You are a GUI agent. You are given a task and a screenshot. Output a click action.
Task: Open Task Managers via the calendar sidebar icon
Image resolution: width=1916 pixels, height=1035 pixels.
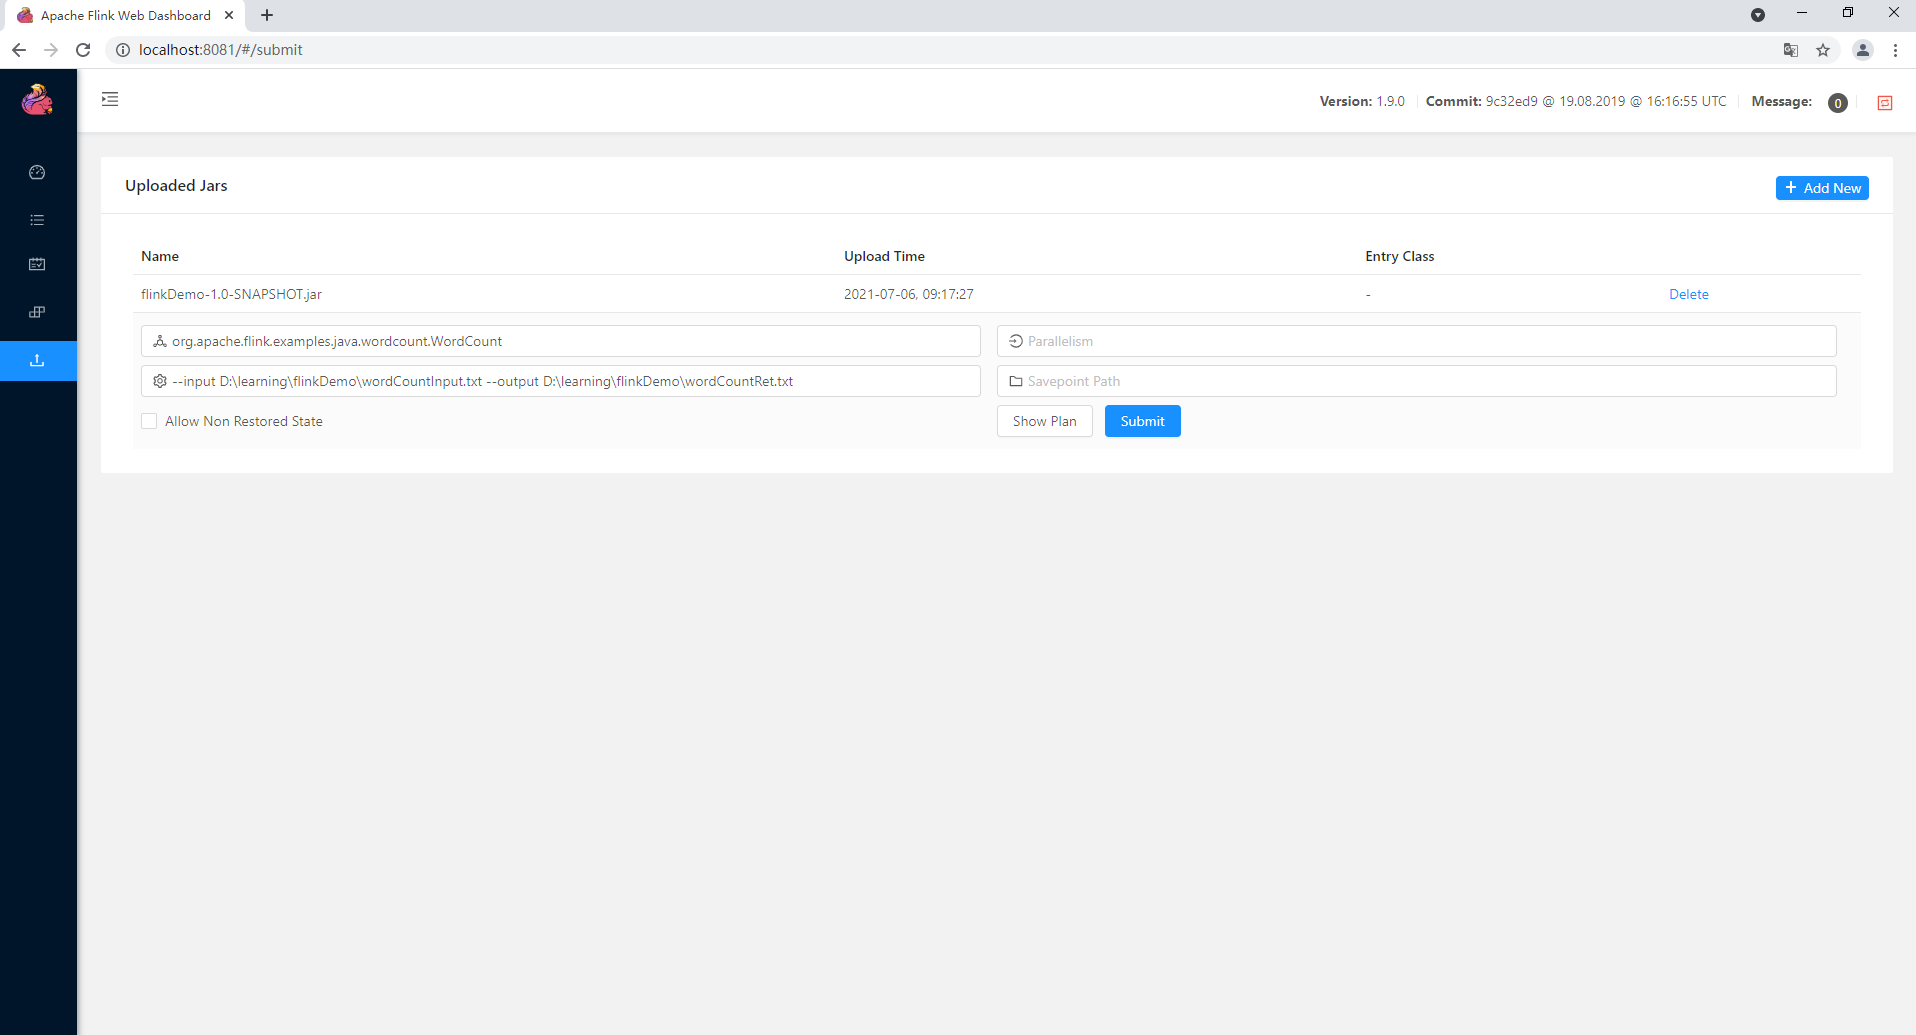[x=37, y=264]
